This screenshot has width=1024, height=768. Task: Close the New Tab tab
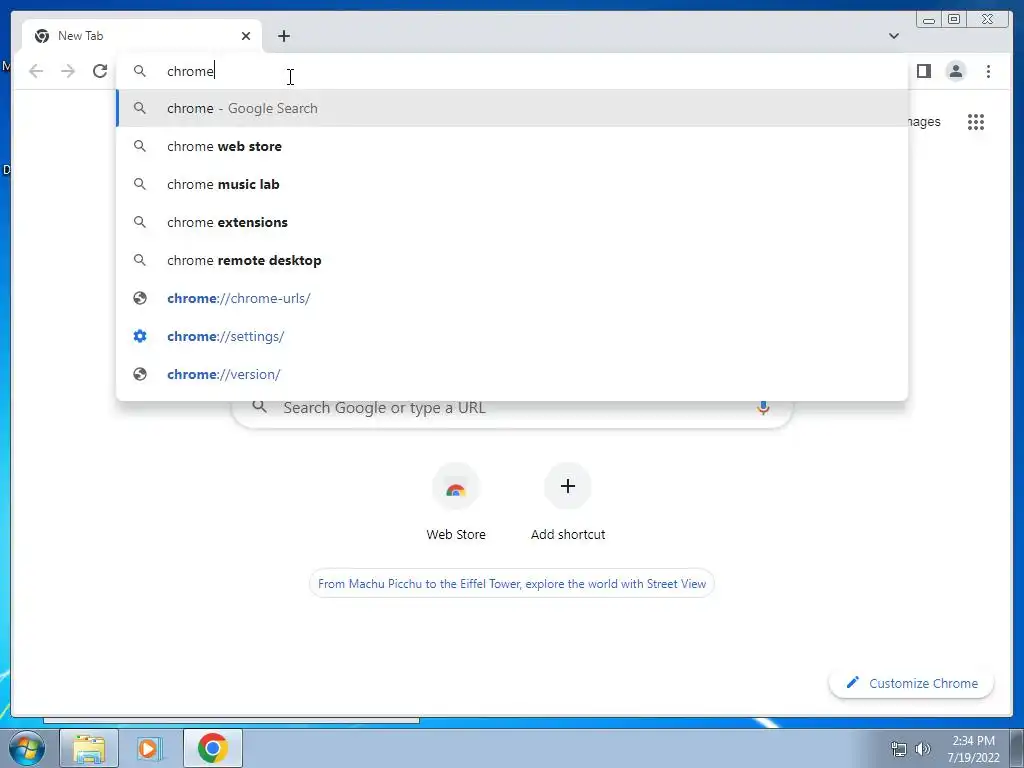tap(246, 36)
